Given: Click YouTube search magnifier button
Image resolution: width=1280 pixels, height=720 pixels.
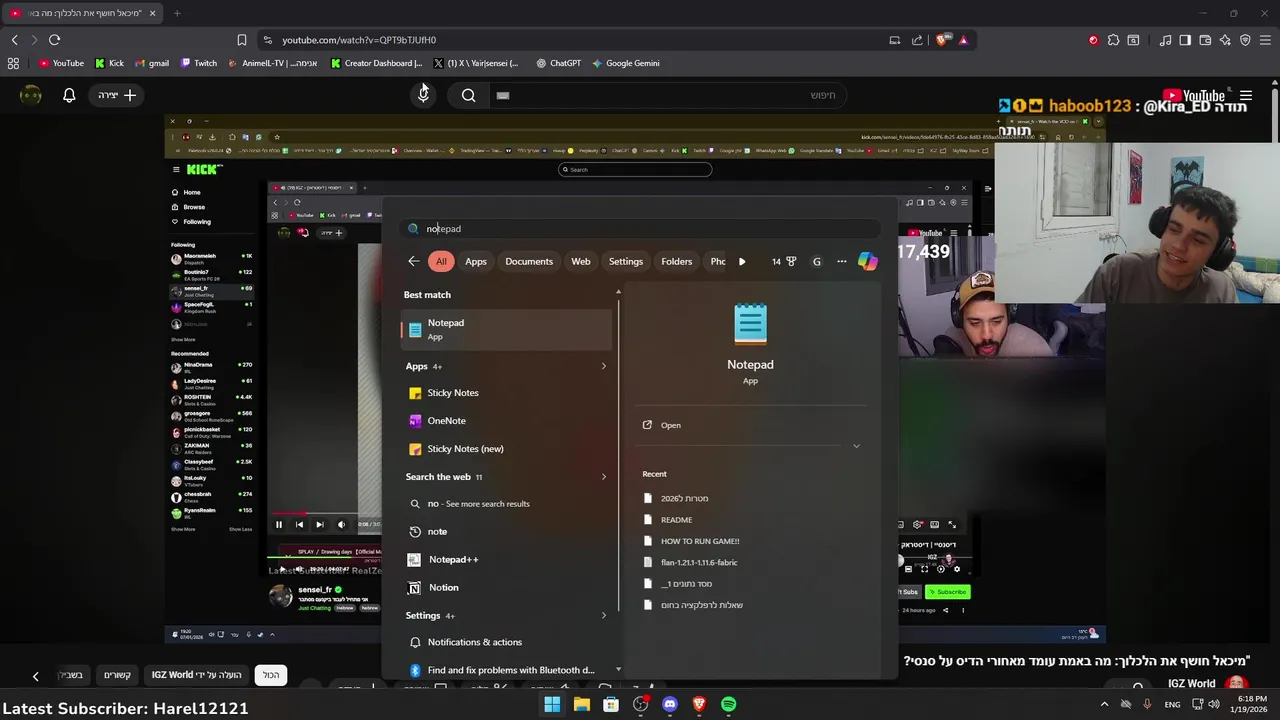Looking at the screenshot, I should pyautogui.click(x=468, y=95).
